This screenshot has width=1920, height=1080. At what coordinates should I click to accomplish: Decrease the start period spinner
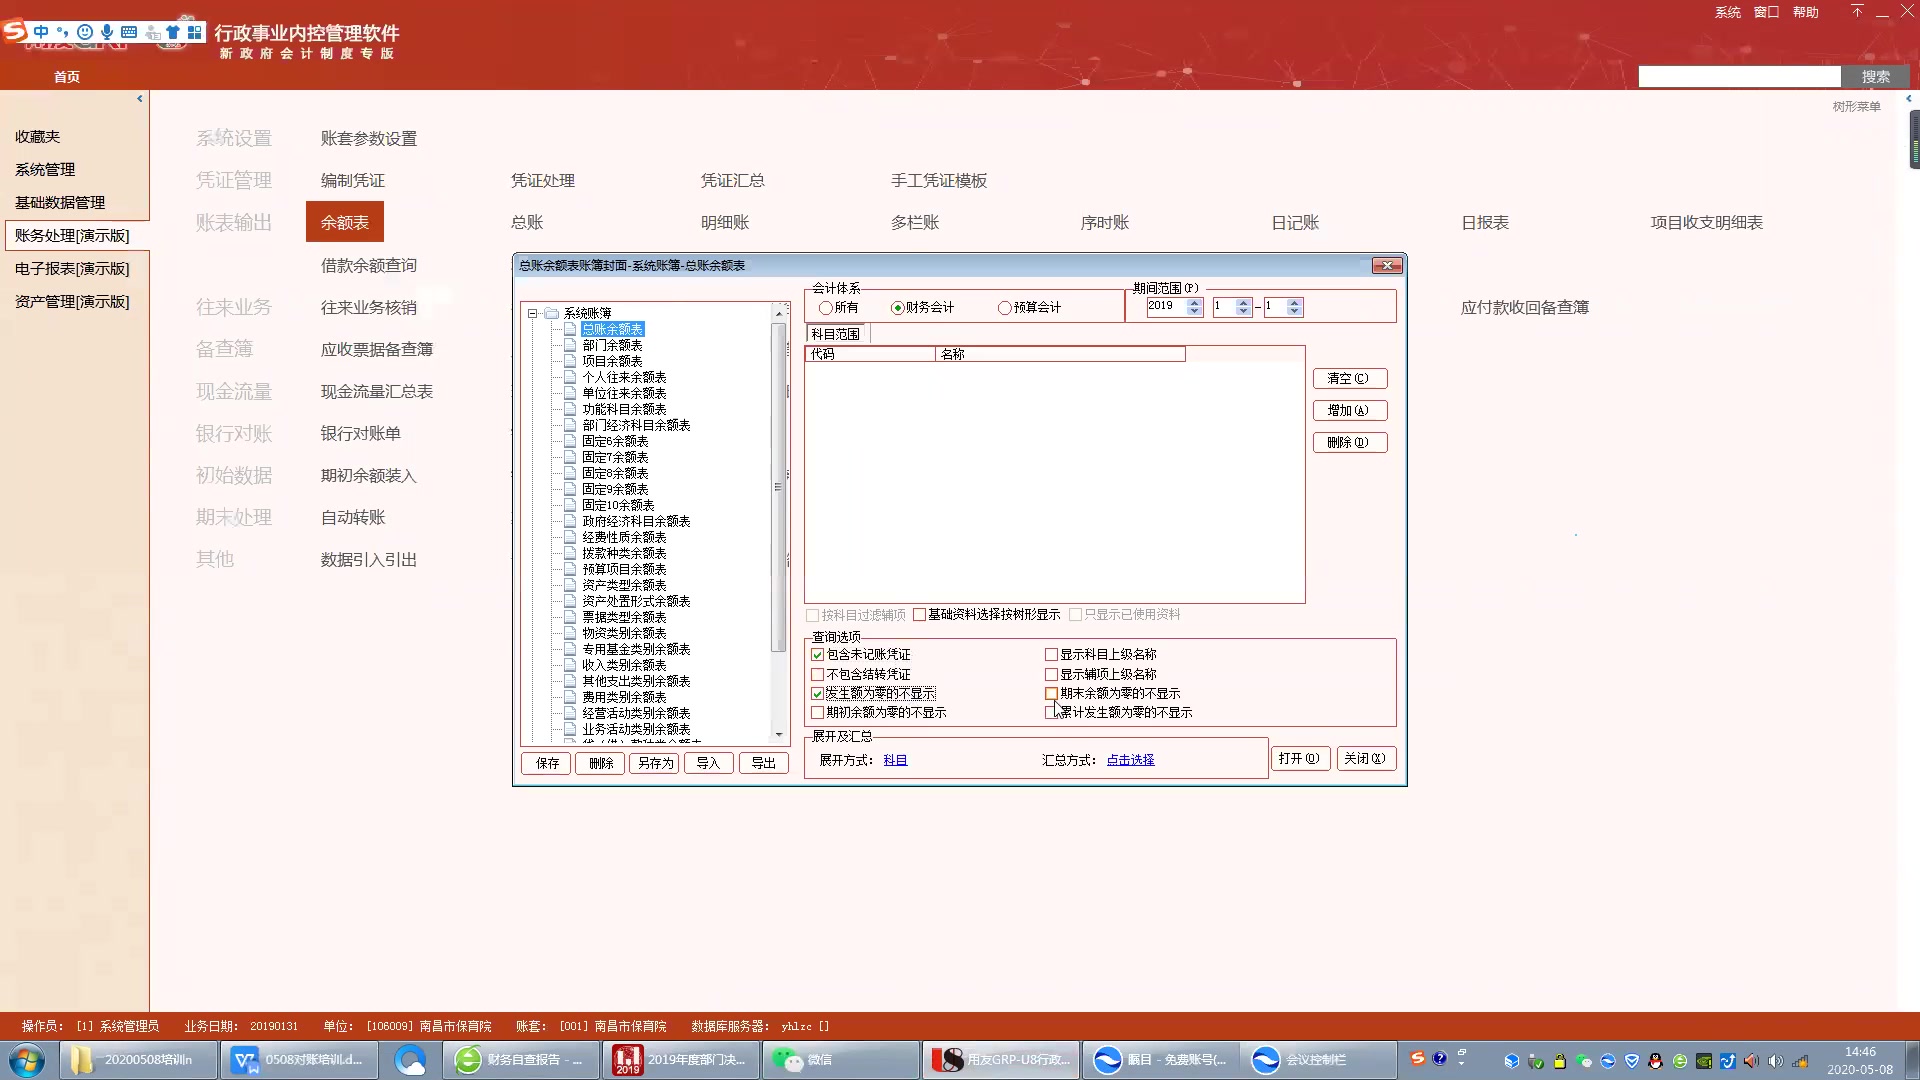[1243, 312]
